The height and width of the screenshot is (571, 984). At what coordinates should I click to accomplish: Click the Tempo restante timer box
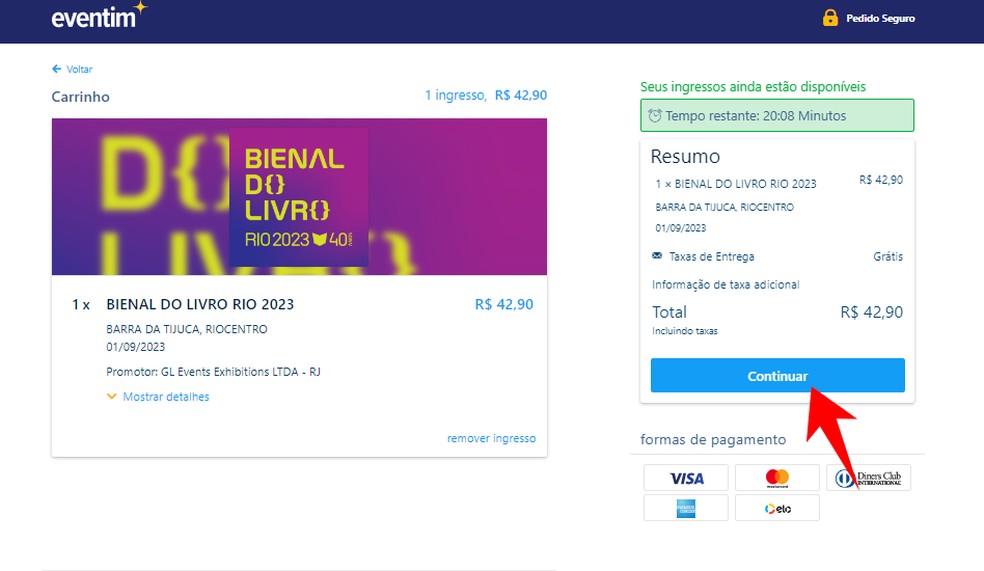[x=777, y=115]
